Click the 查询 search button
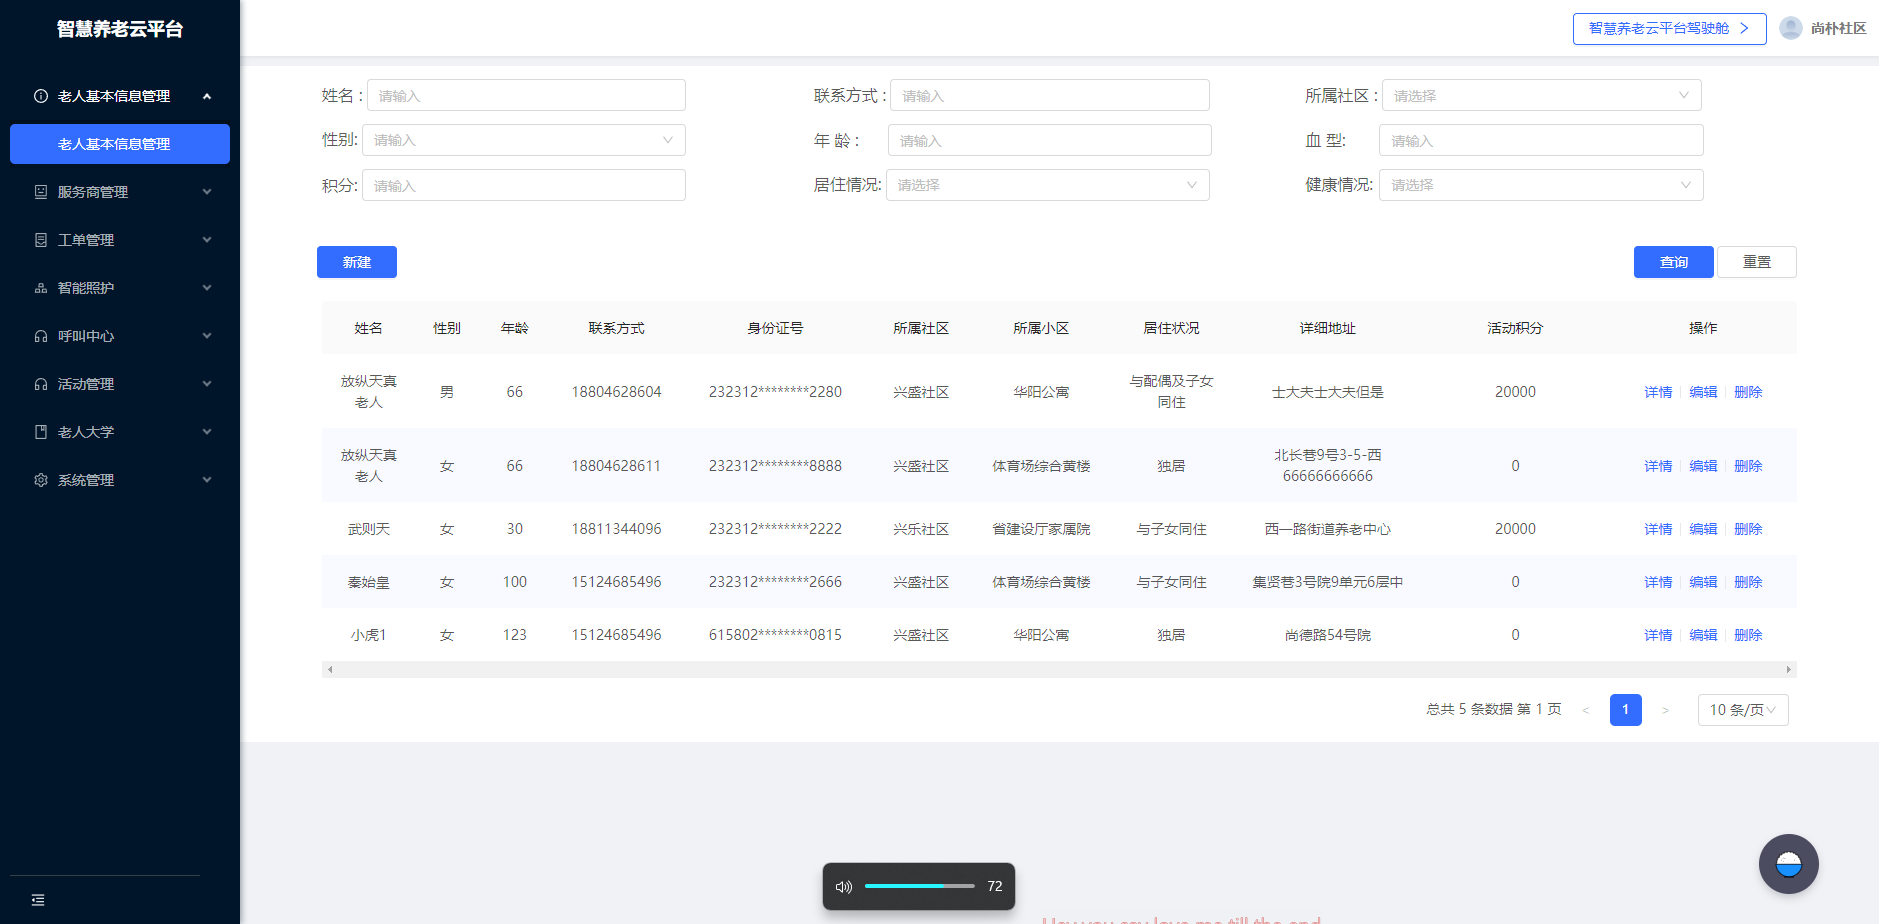1879x924 pixels. [1673, 262]
